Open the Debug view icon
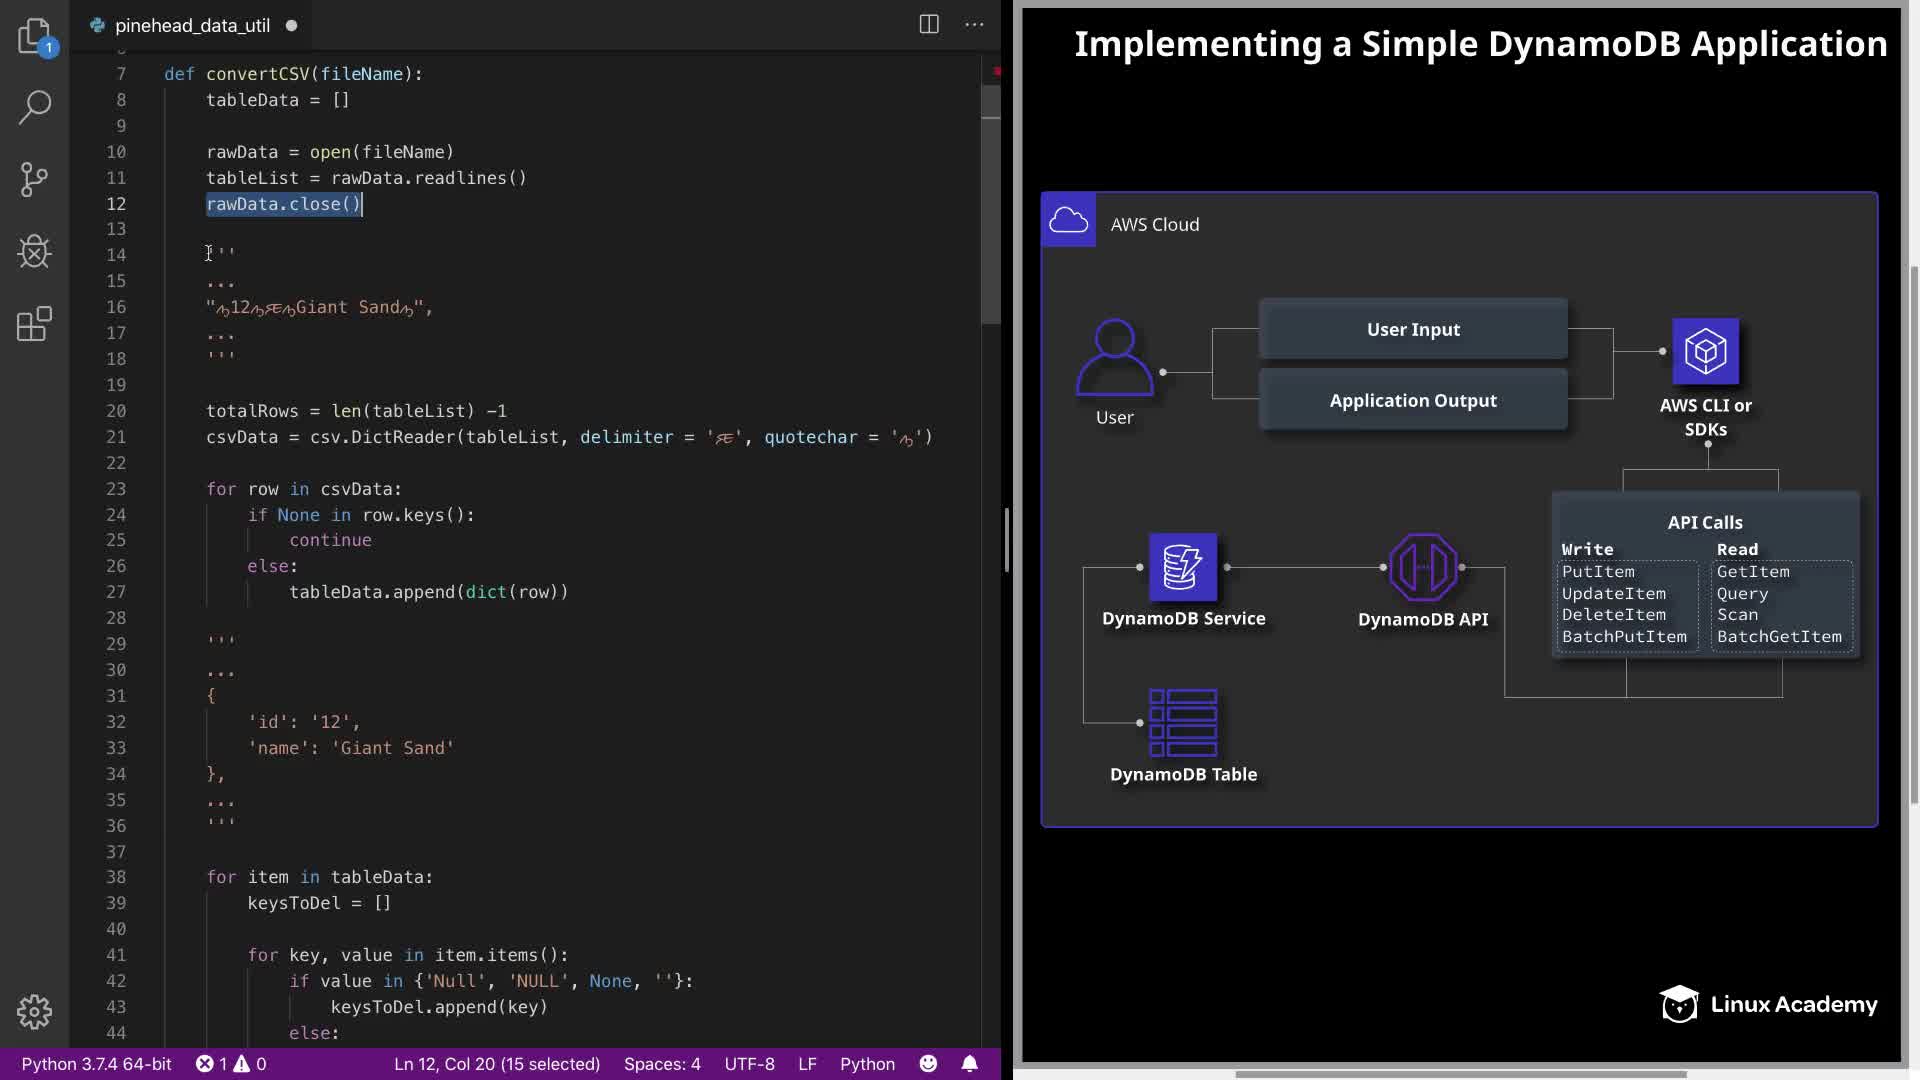This screenshot has height=1080, width=1920. pyautogui.click(x=35, y=251)
